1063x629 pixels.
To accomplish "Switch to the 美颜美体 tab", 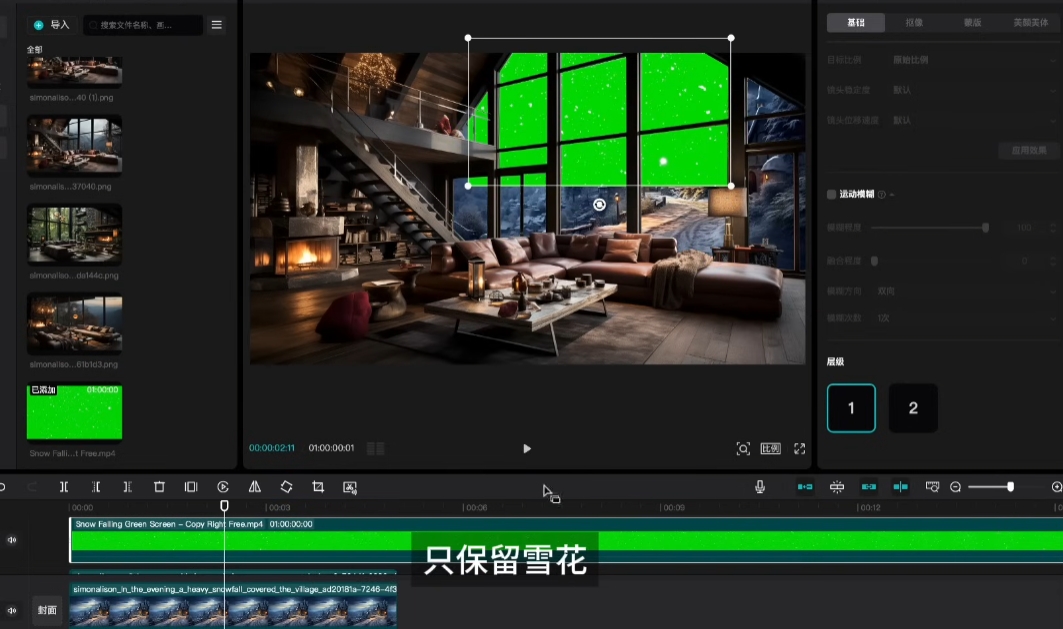I will click(1030, 22).
